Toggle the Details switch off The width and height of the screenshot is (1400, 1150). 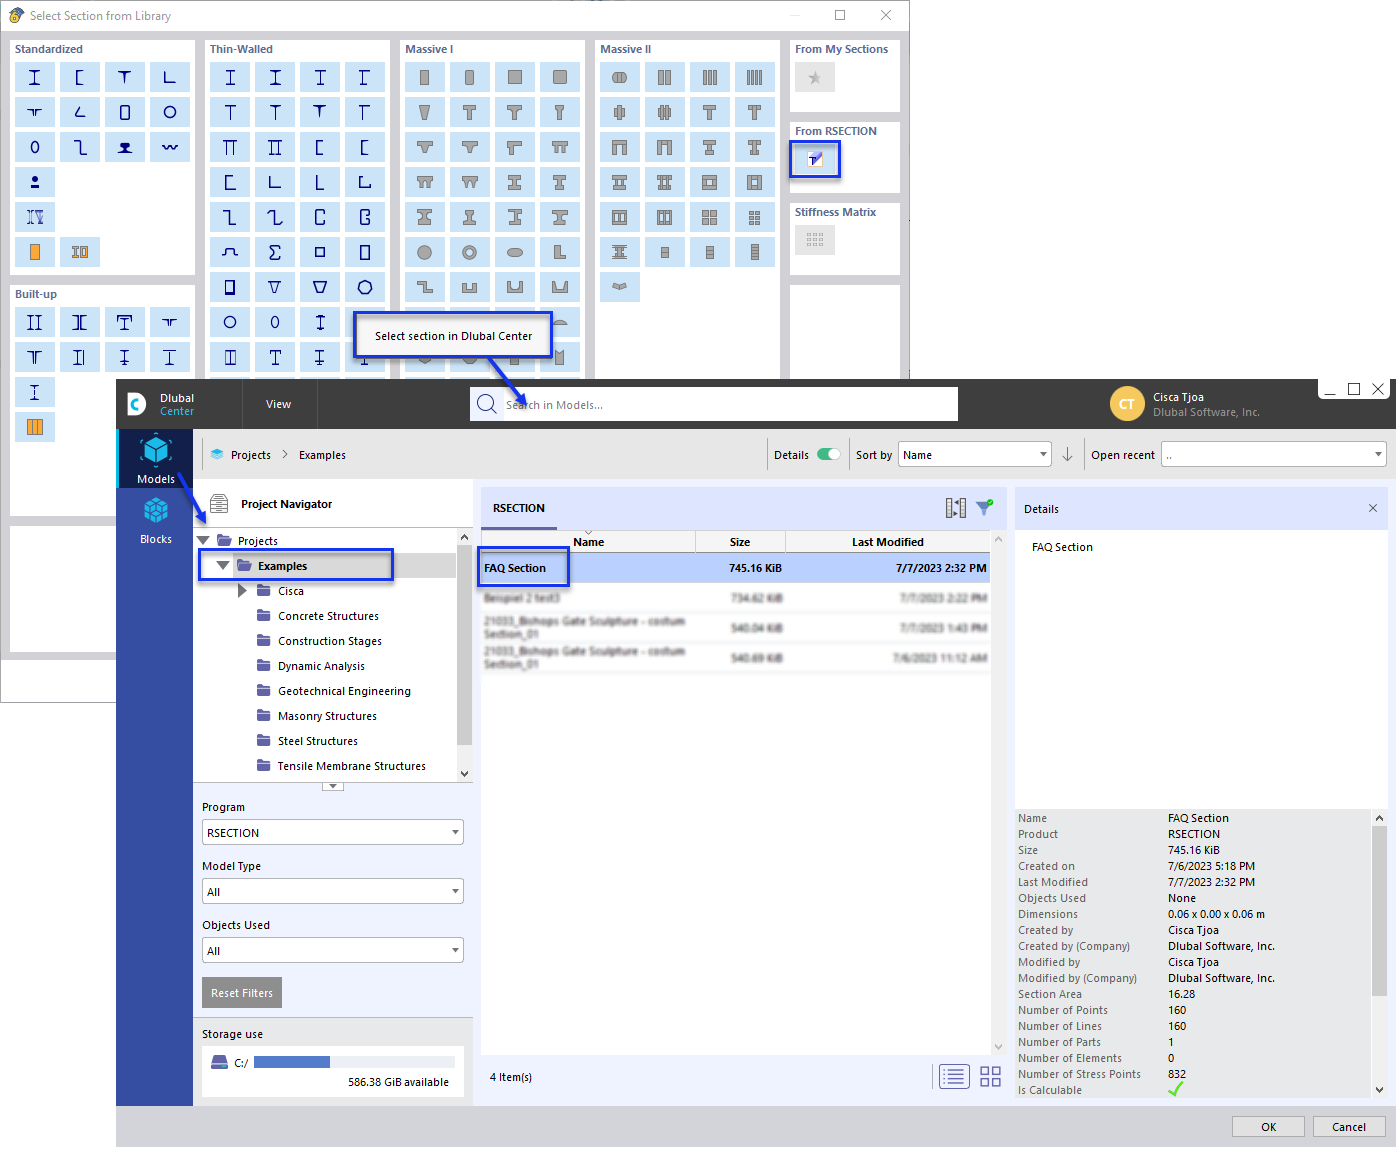click(831, 454)
